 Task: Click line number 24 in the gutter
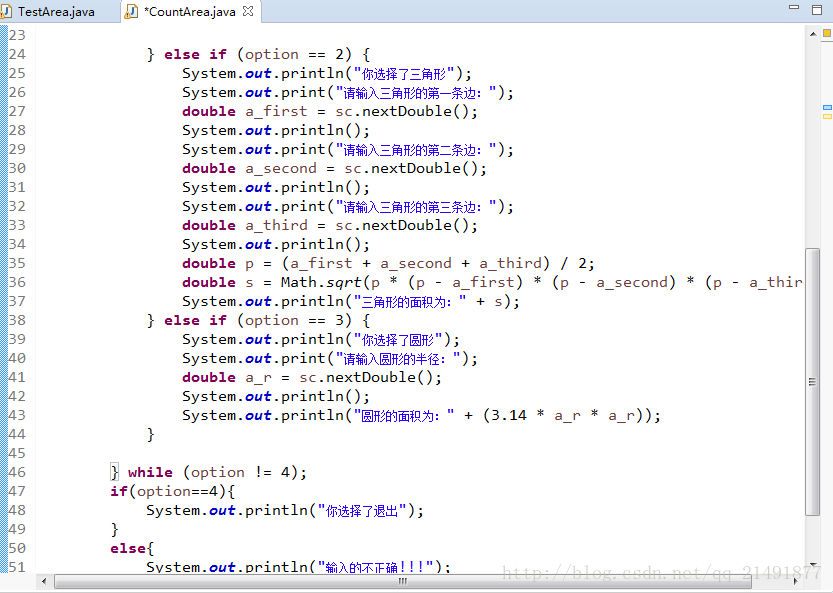pyautogui.click(x=17, y=54)
